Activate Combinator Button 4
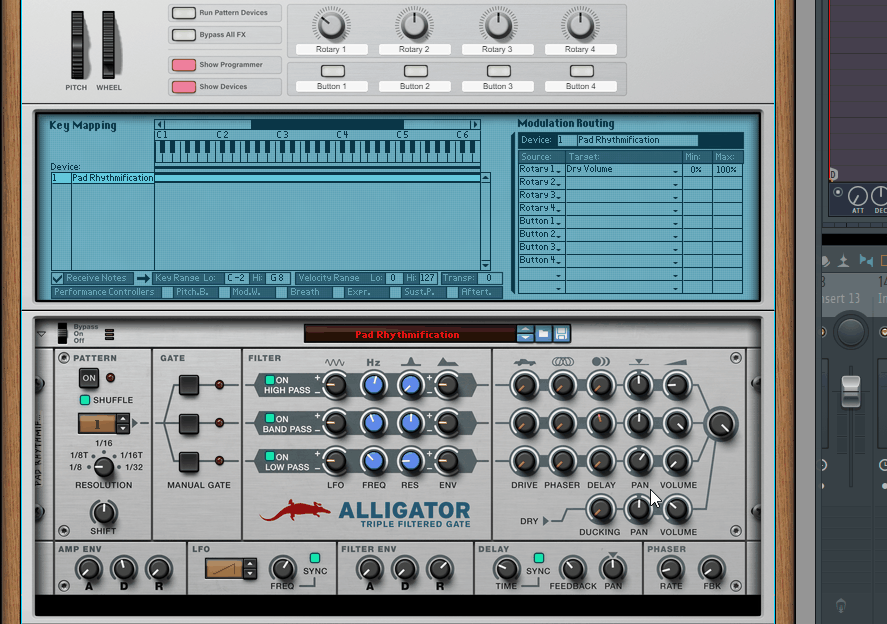 point(582,71)
